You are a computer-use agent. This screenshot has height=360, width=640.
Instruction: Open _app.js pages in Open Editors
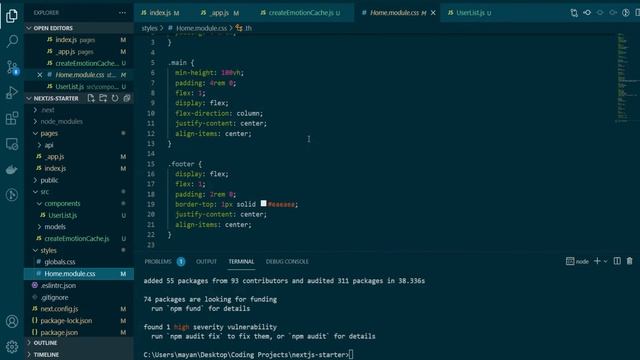(x=79, y=51)
